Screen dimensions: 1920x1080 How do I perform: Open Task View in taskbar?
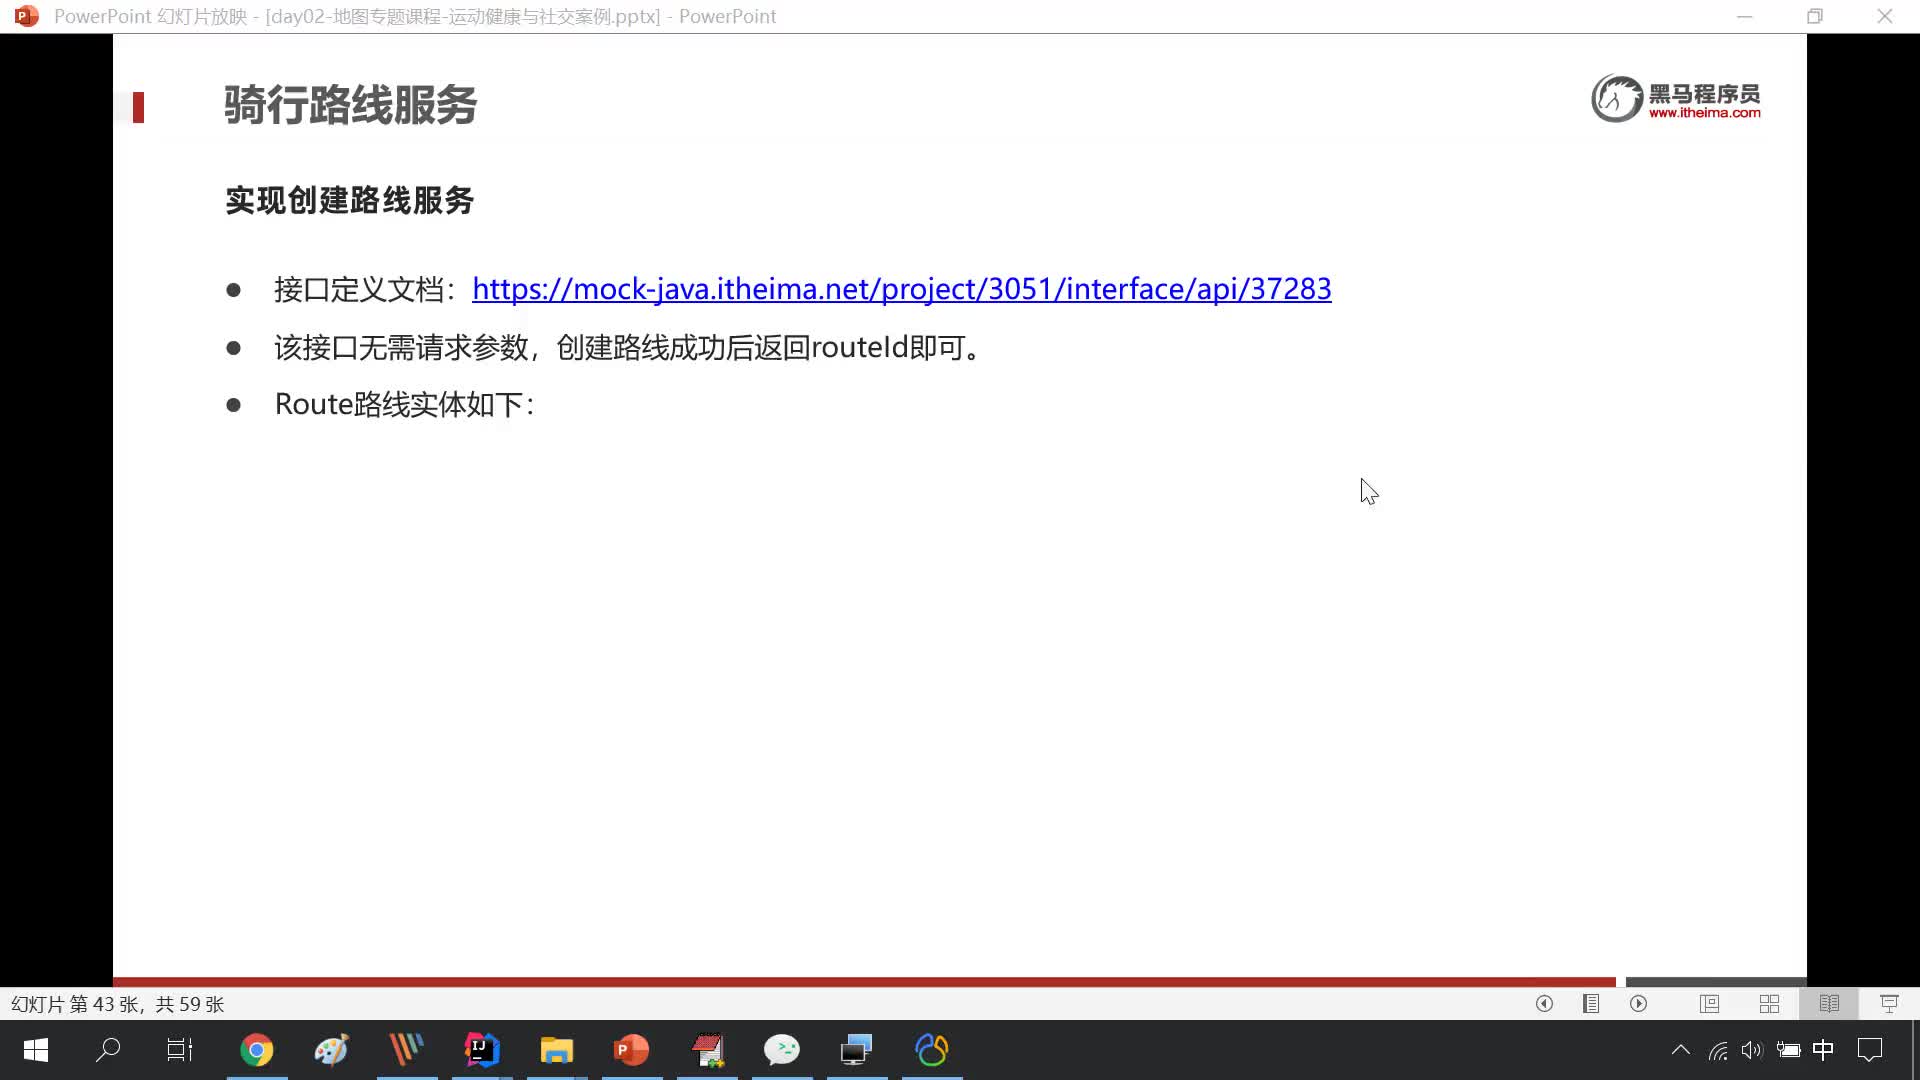[180, 1050]
